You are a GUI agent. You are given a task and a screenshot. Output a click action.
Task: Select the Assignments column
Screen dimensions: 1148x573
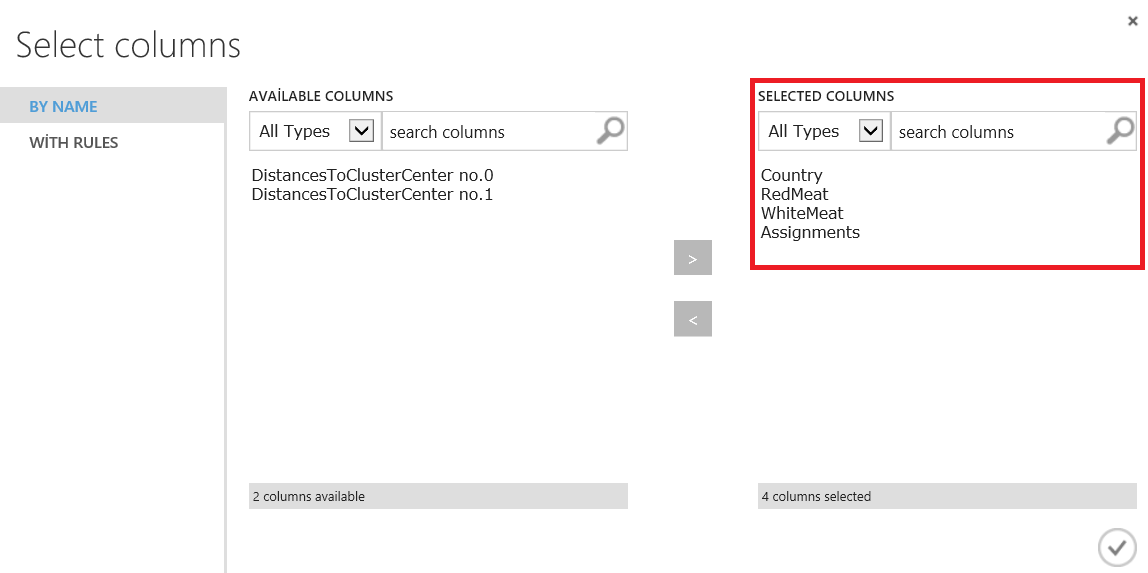810,232
